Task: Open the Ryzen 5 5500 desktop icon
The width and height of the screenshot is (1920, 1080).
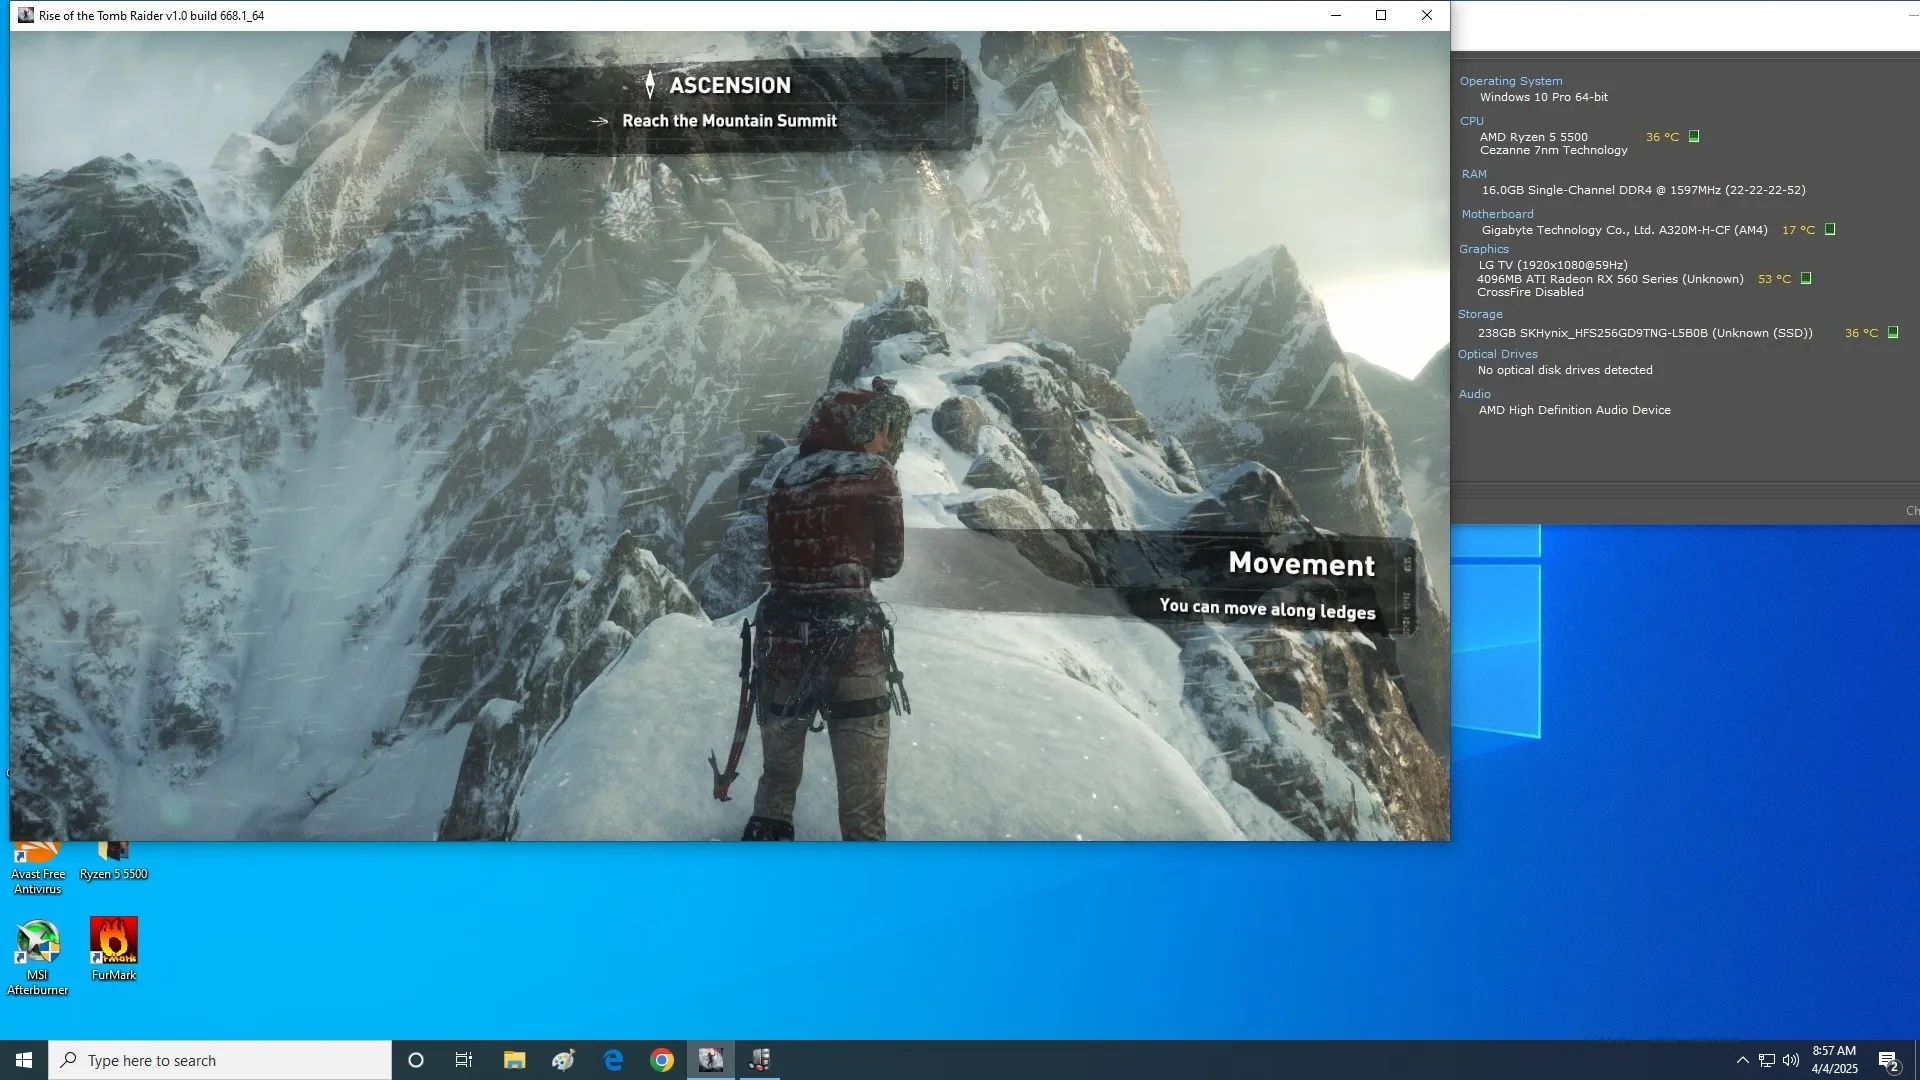Action: point(113,862)
